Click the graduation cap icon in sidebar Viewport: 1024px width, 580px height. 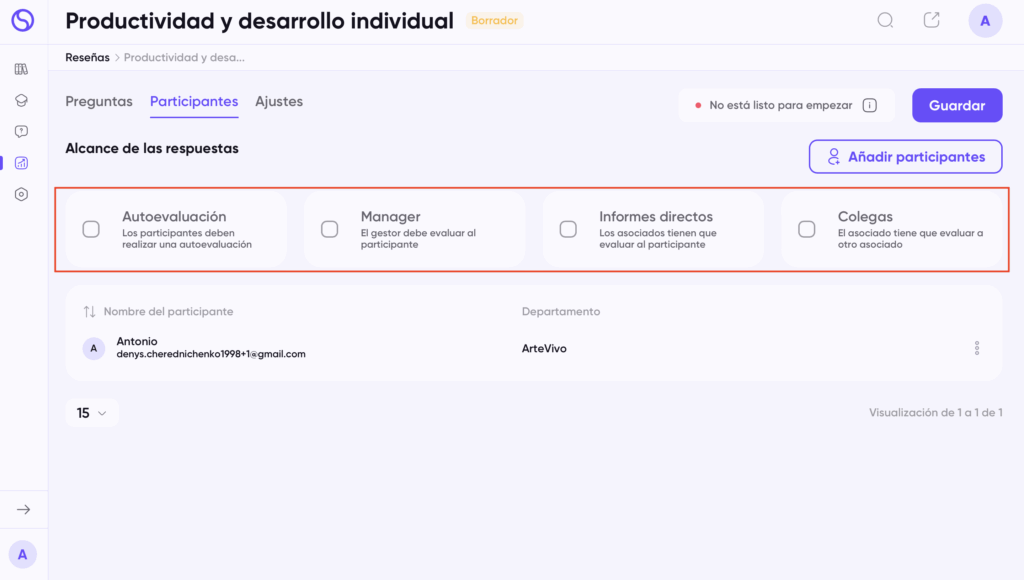[21, 100]
